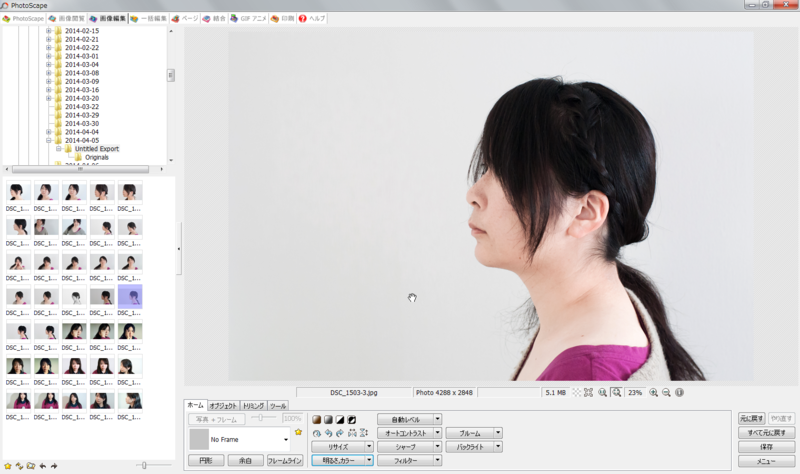This screenshot has width=800, height=474.
Task: Switch to the オブジェクト tab
Action: (x=223, y=406)
